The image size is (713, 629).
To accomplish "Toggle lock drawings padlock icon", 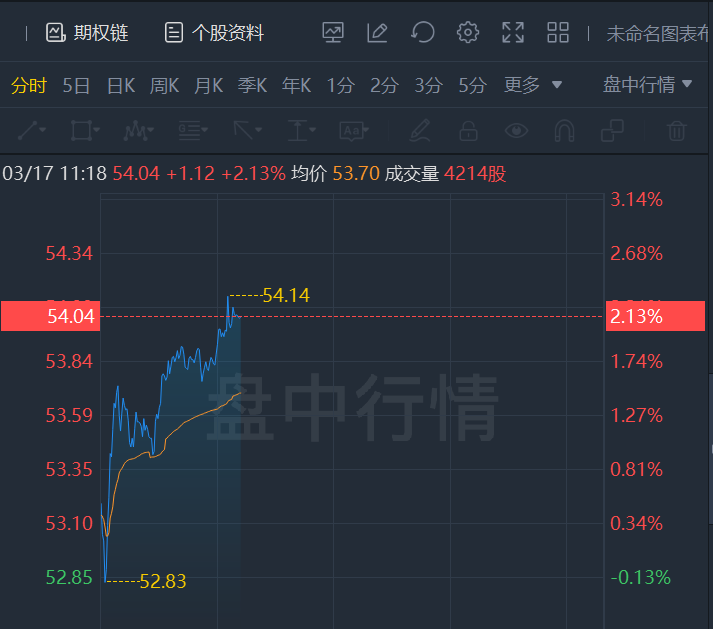I will 467,130.
